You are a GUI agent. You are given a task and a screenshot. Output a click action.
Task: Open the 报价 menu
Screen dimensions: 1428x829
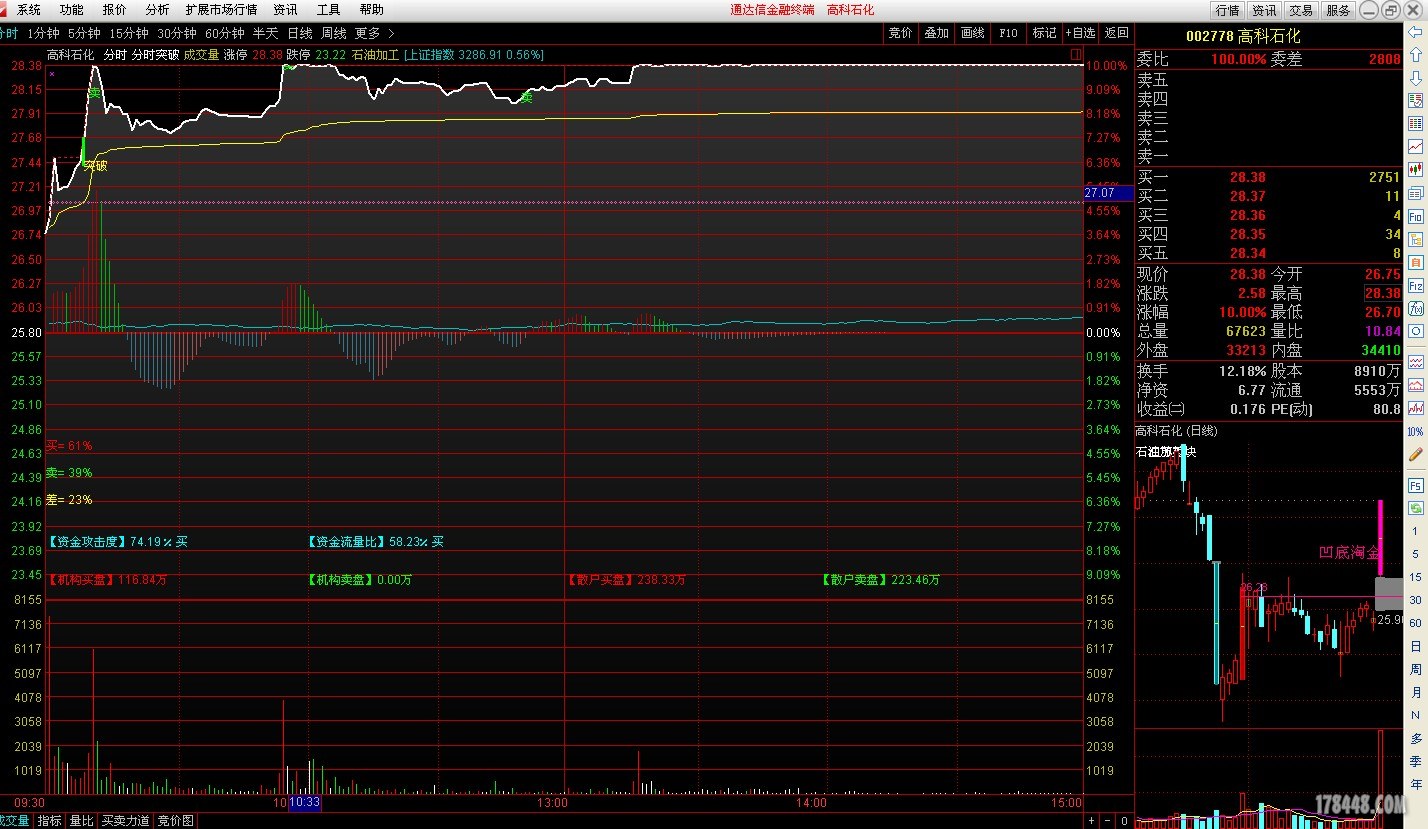click(x=114, y=10)
